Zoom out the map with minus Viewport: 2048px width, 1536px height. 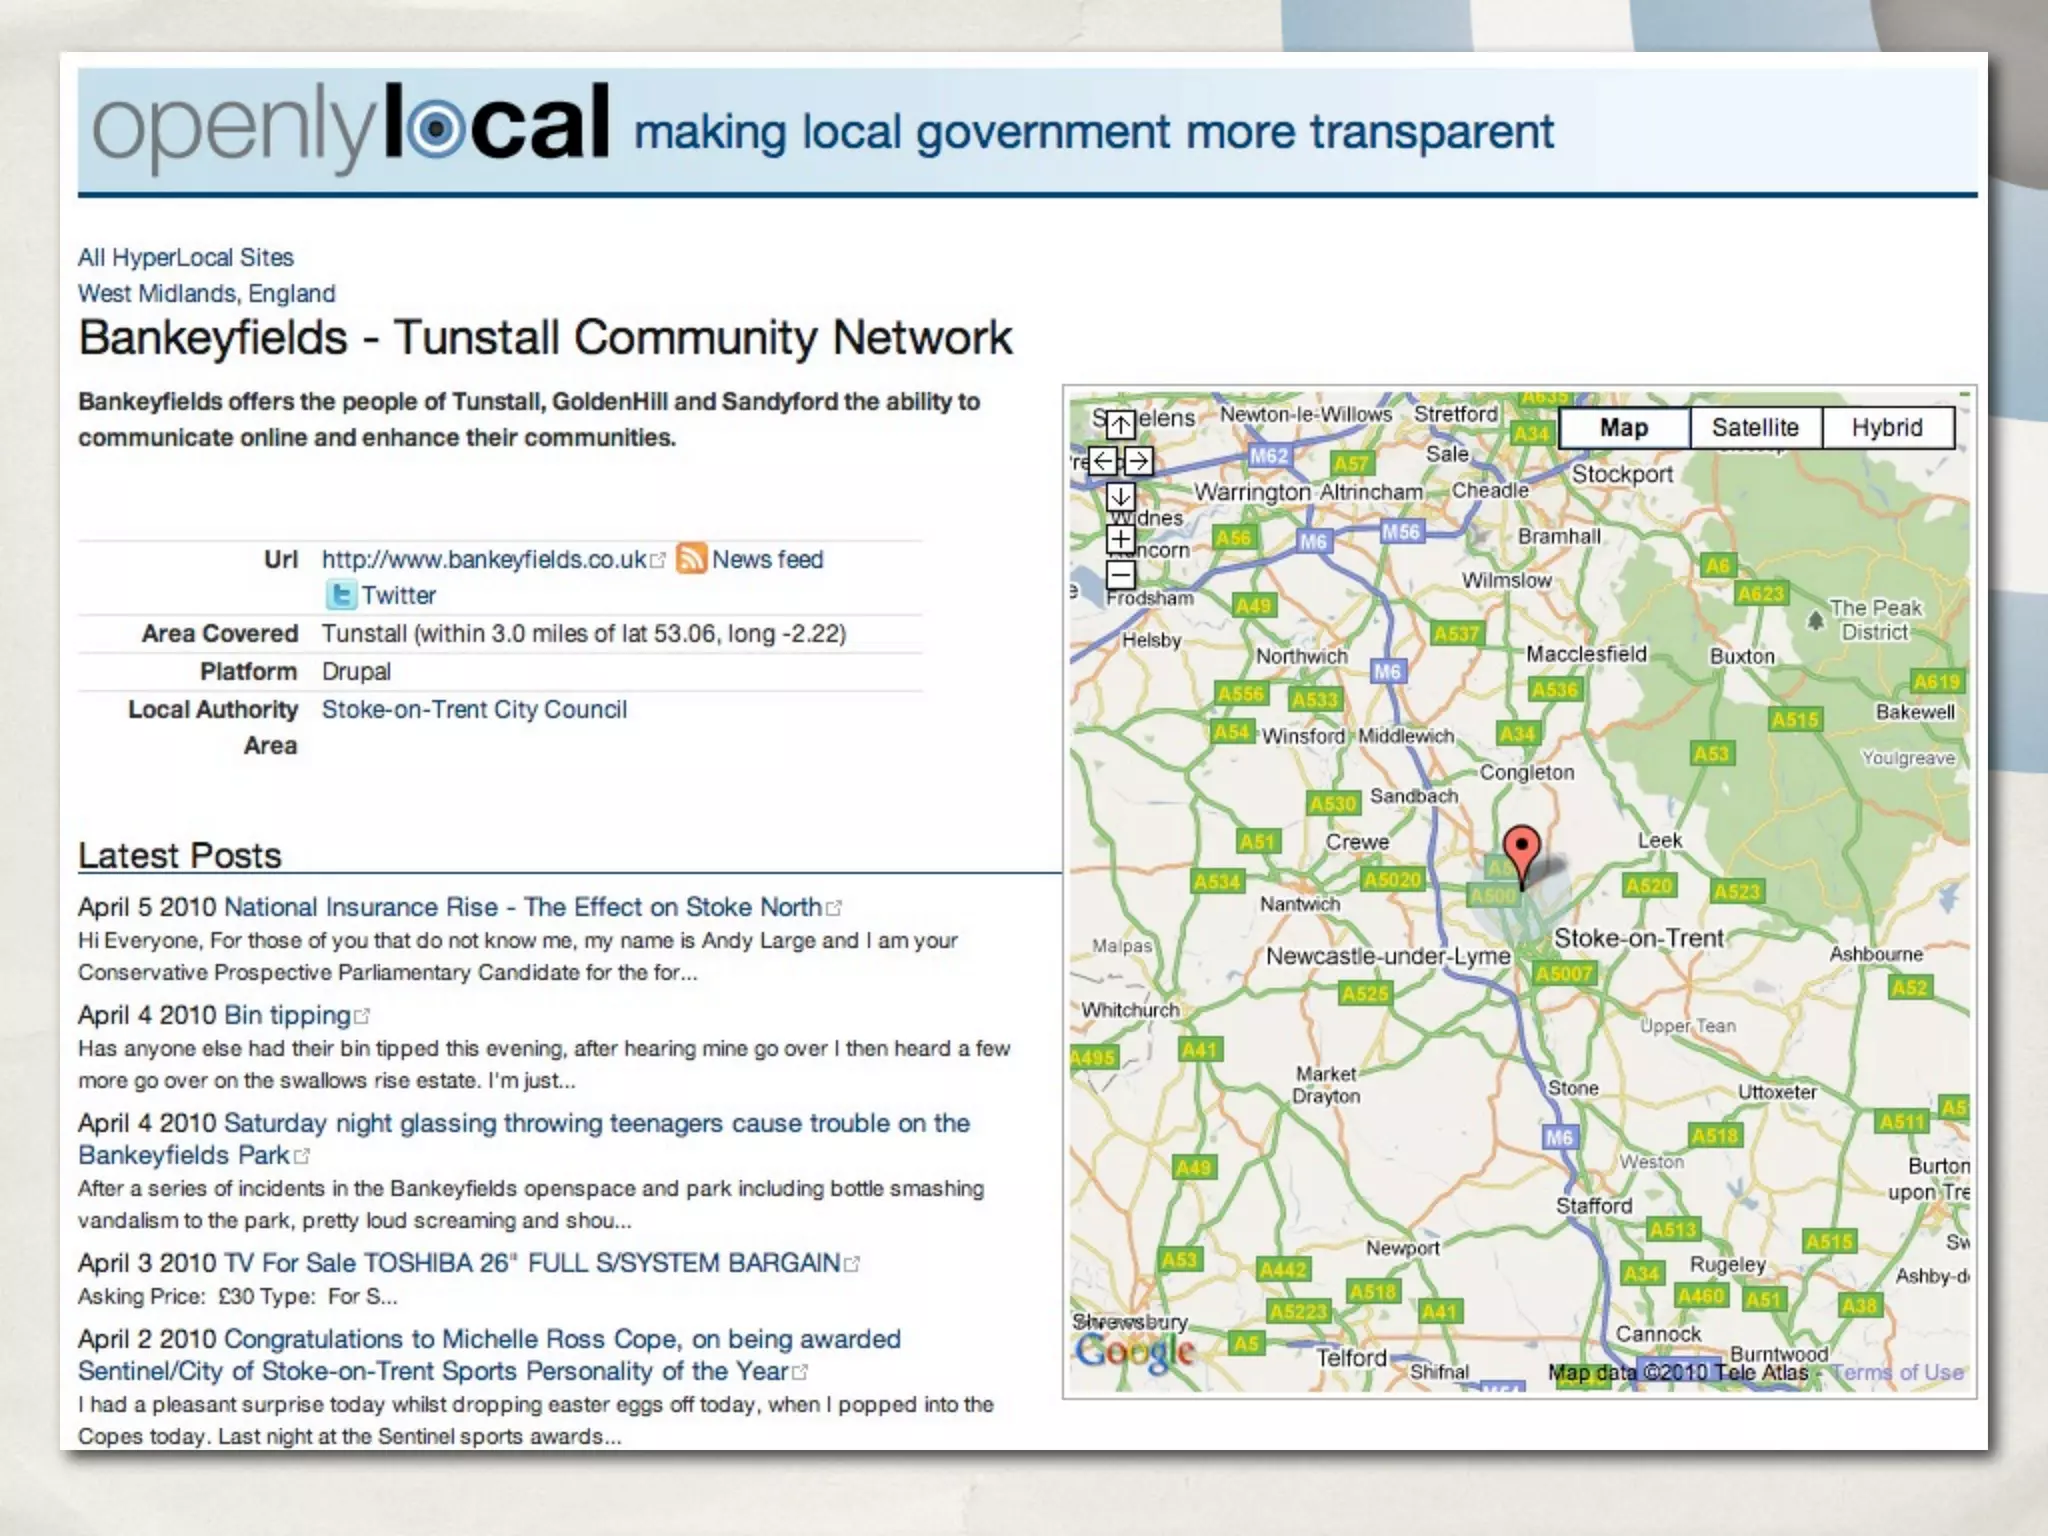(1120, 575)
